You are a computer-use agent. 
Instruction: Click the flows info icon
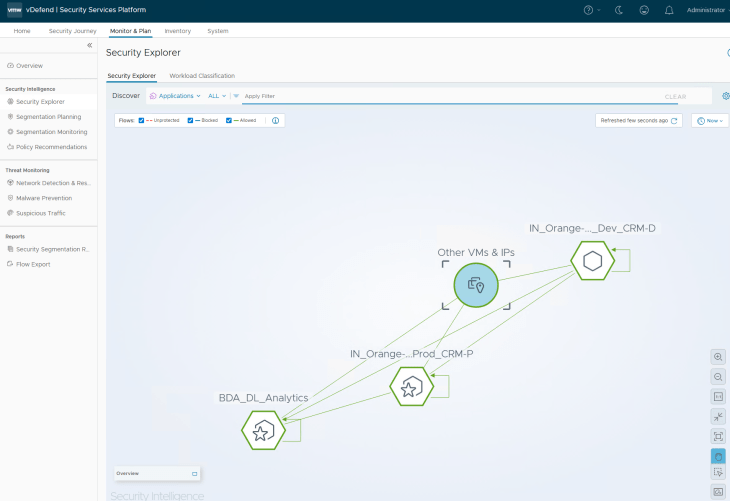(x=275, y=120)
